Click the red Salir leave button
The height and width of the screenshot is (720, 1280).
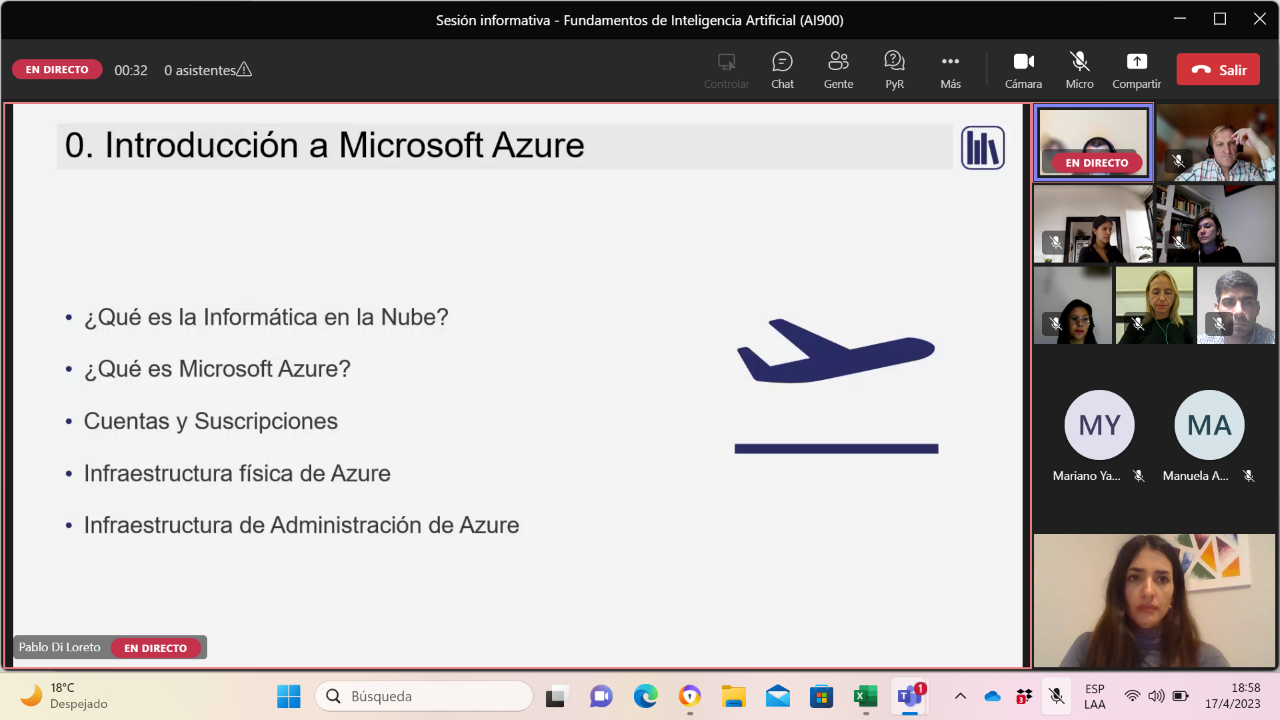(x=1218, y=70)
